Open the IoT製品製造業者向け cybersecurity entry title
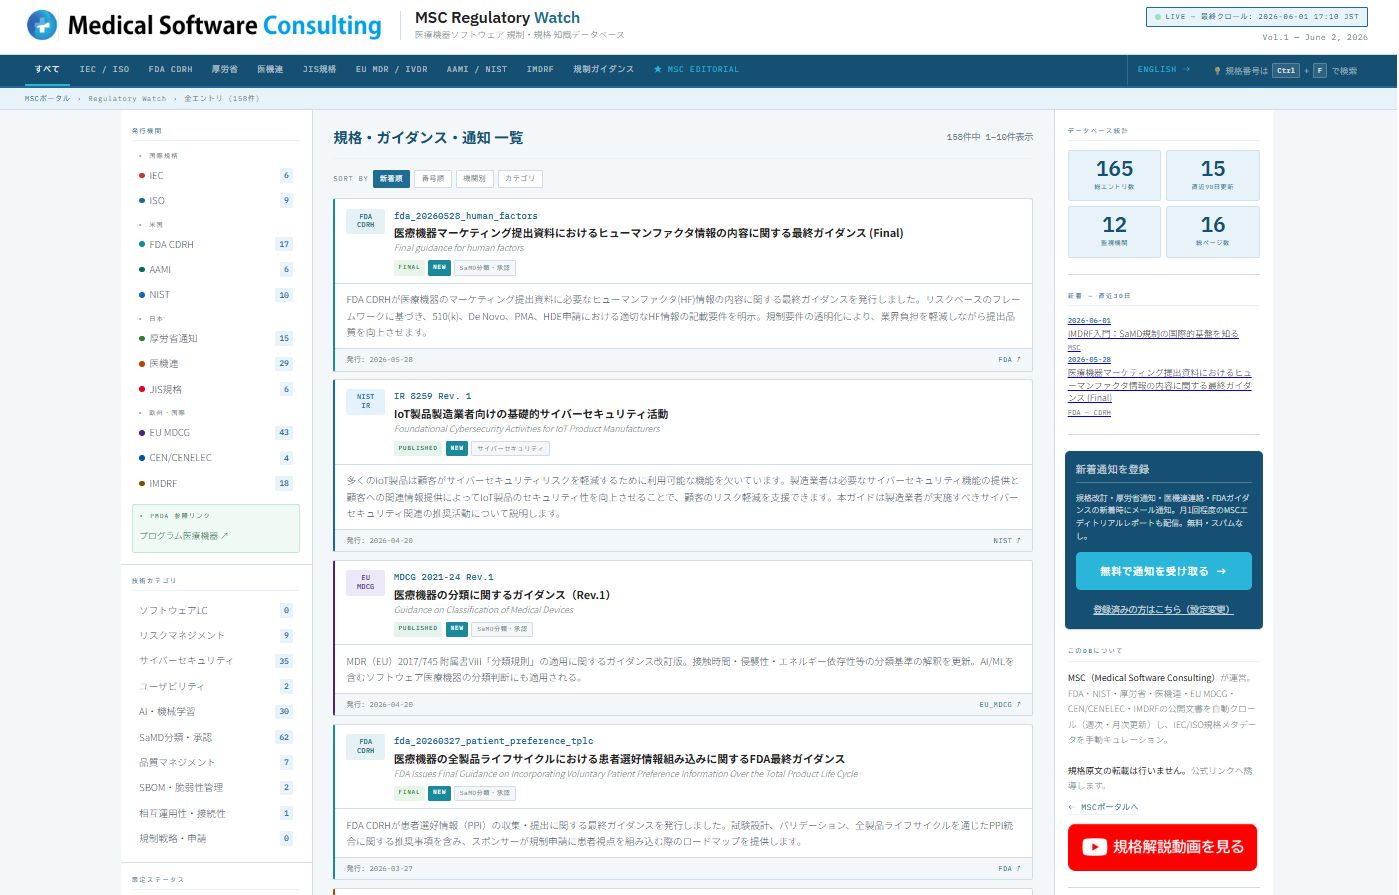 [531, 414]
